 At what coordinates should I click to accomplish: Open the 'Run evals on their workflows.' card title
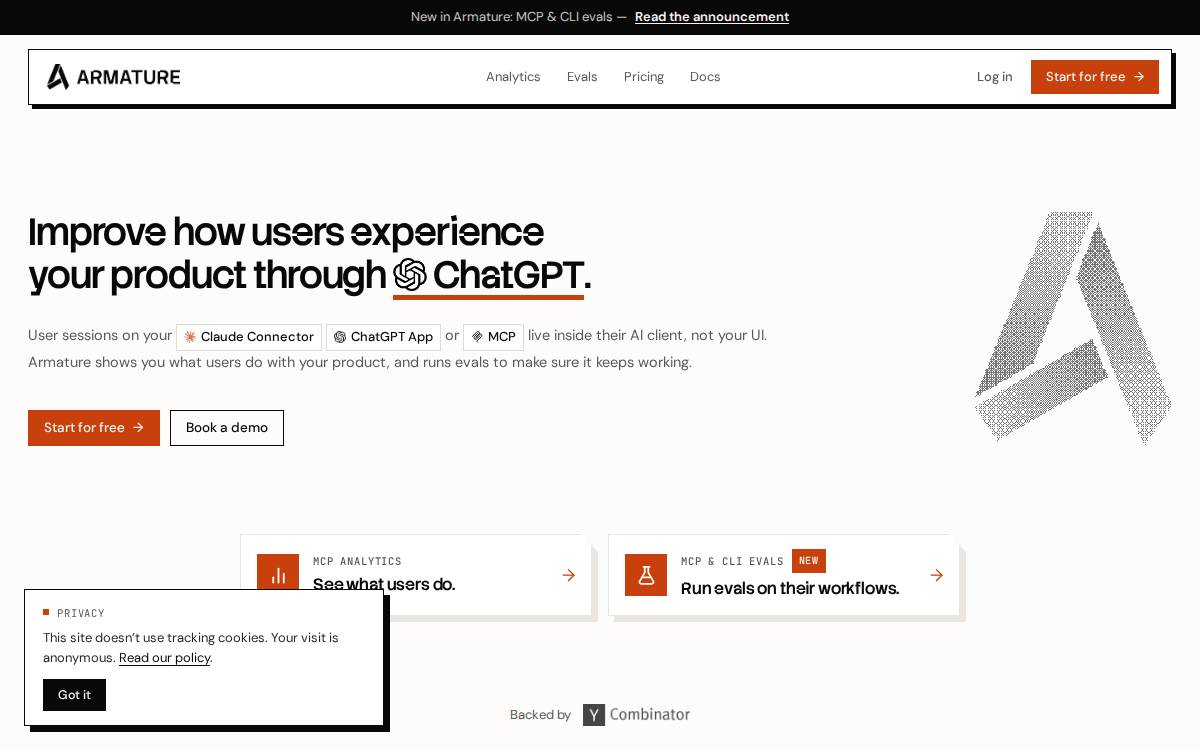(x=790, y=588)
